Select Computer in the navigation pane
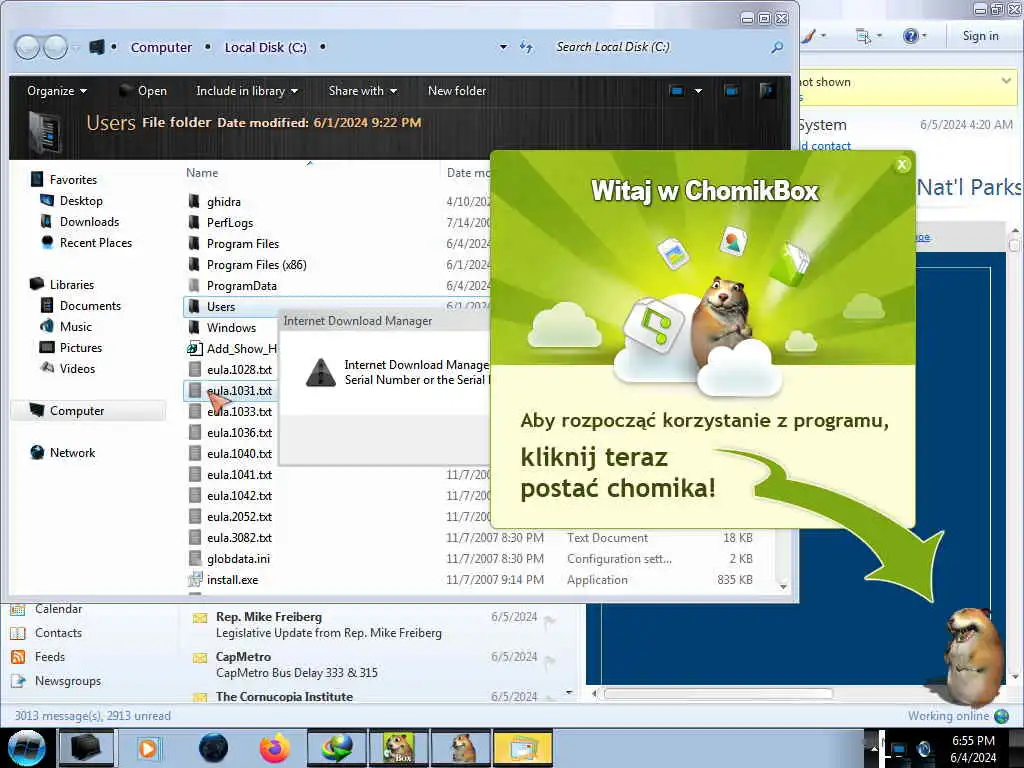The height and width of the screenshot is (768, 1024). 76,411
